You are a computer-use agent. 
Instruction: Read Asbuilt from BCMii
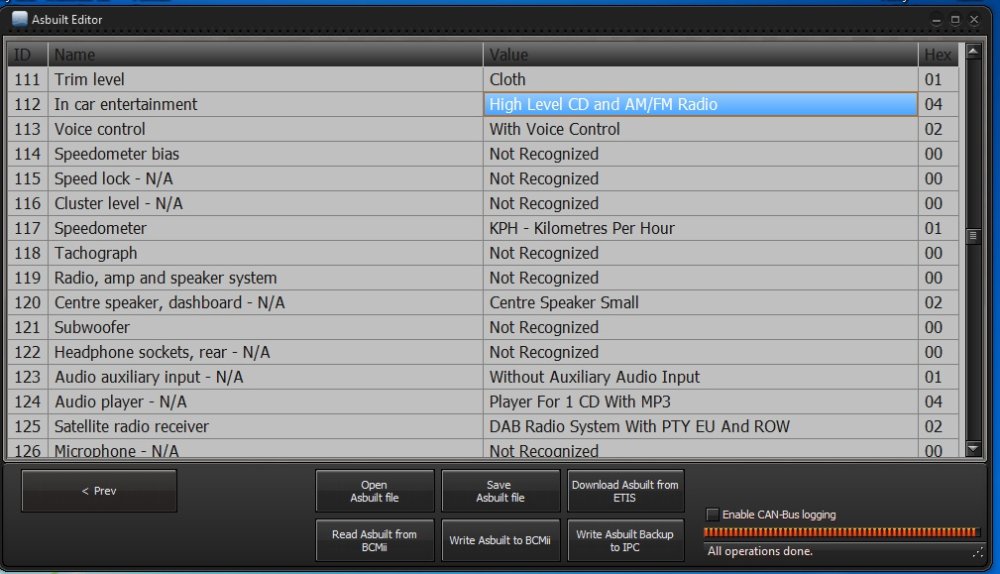(375, 540)
